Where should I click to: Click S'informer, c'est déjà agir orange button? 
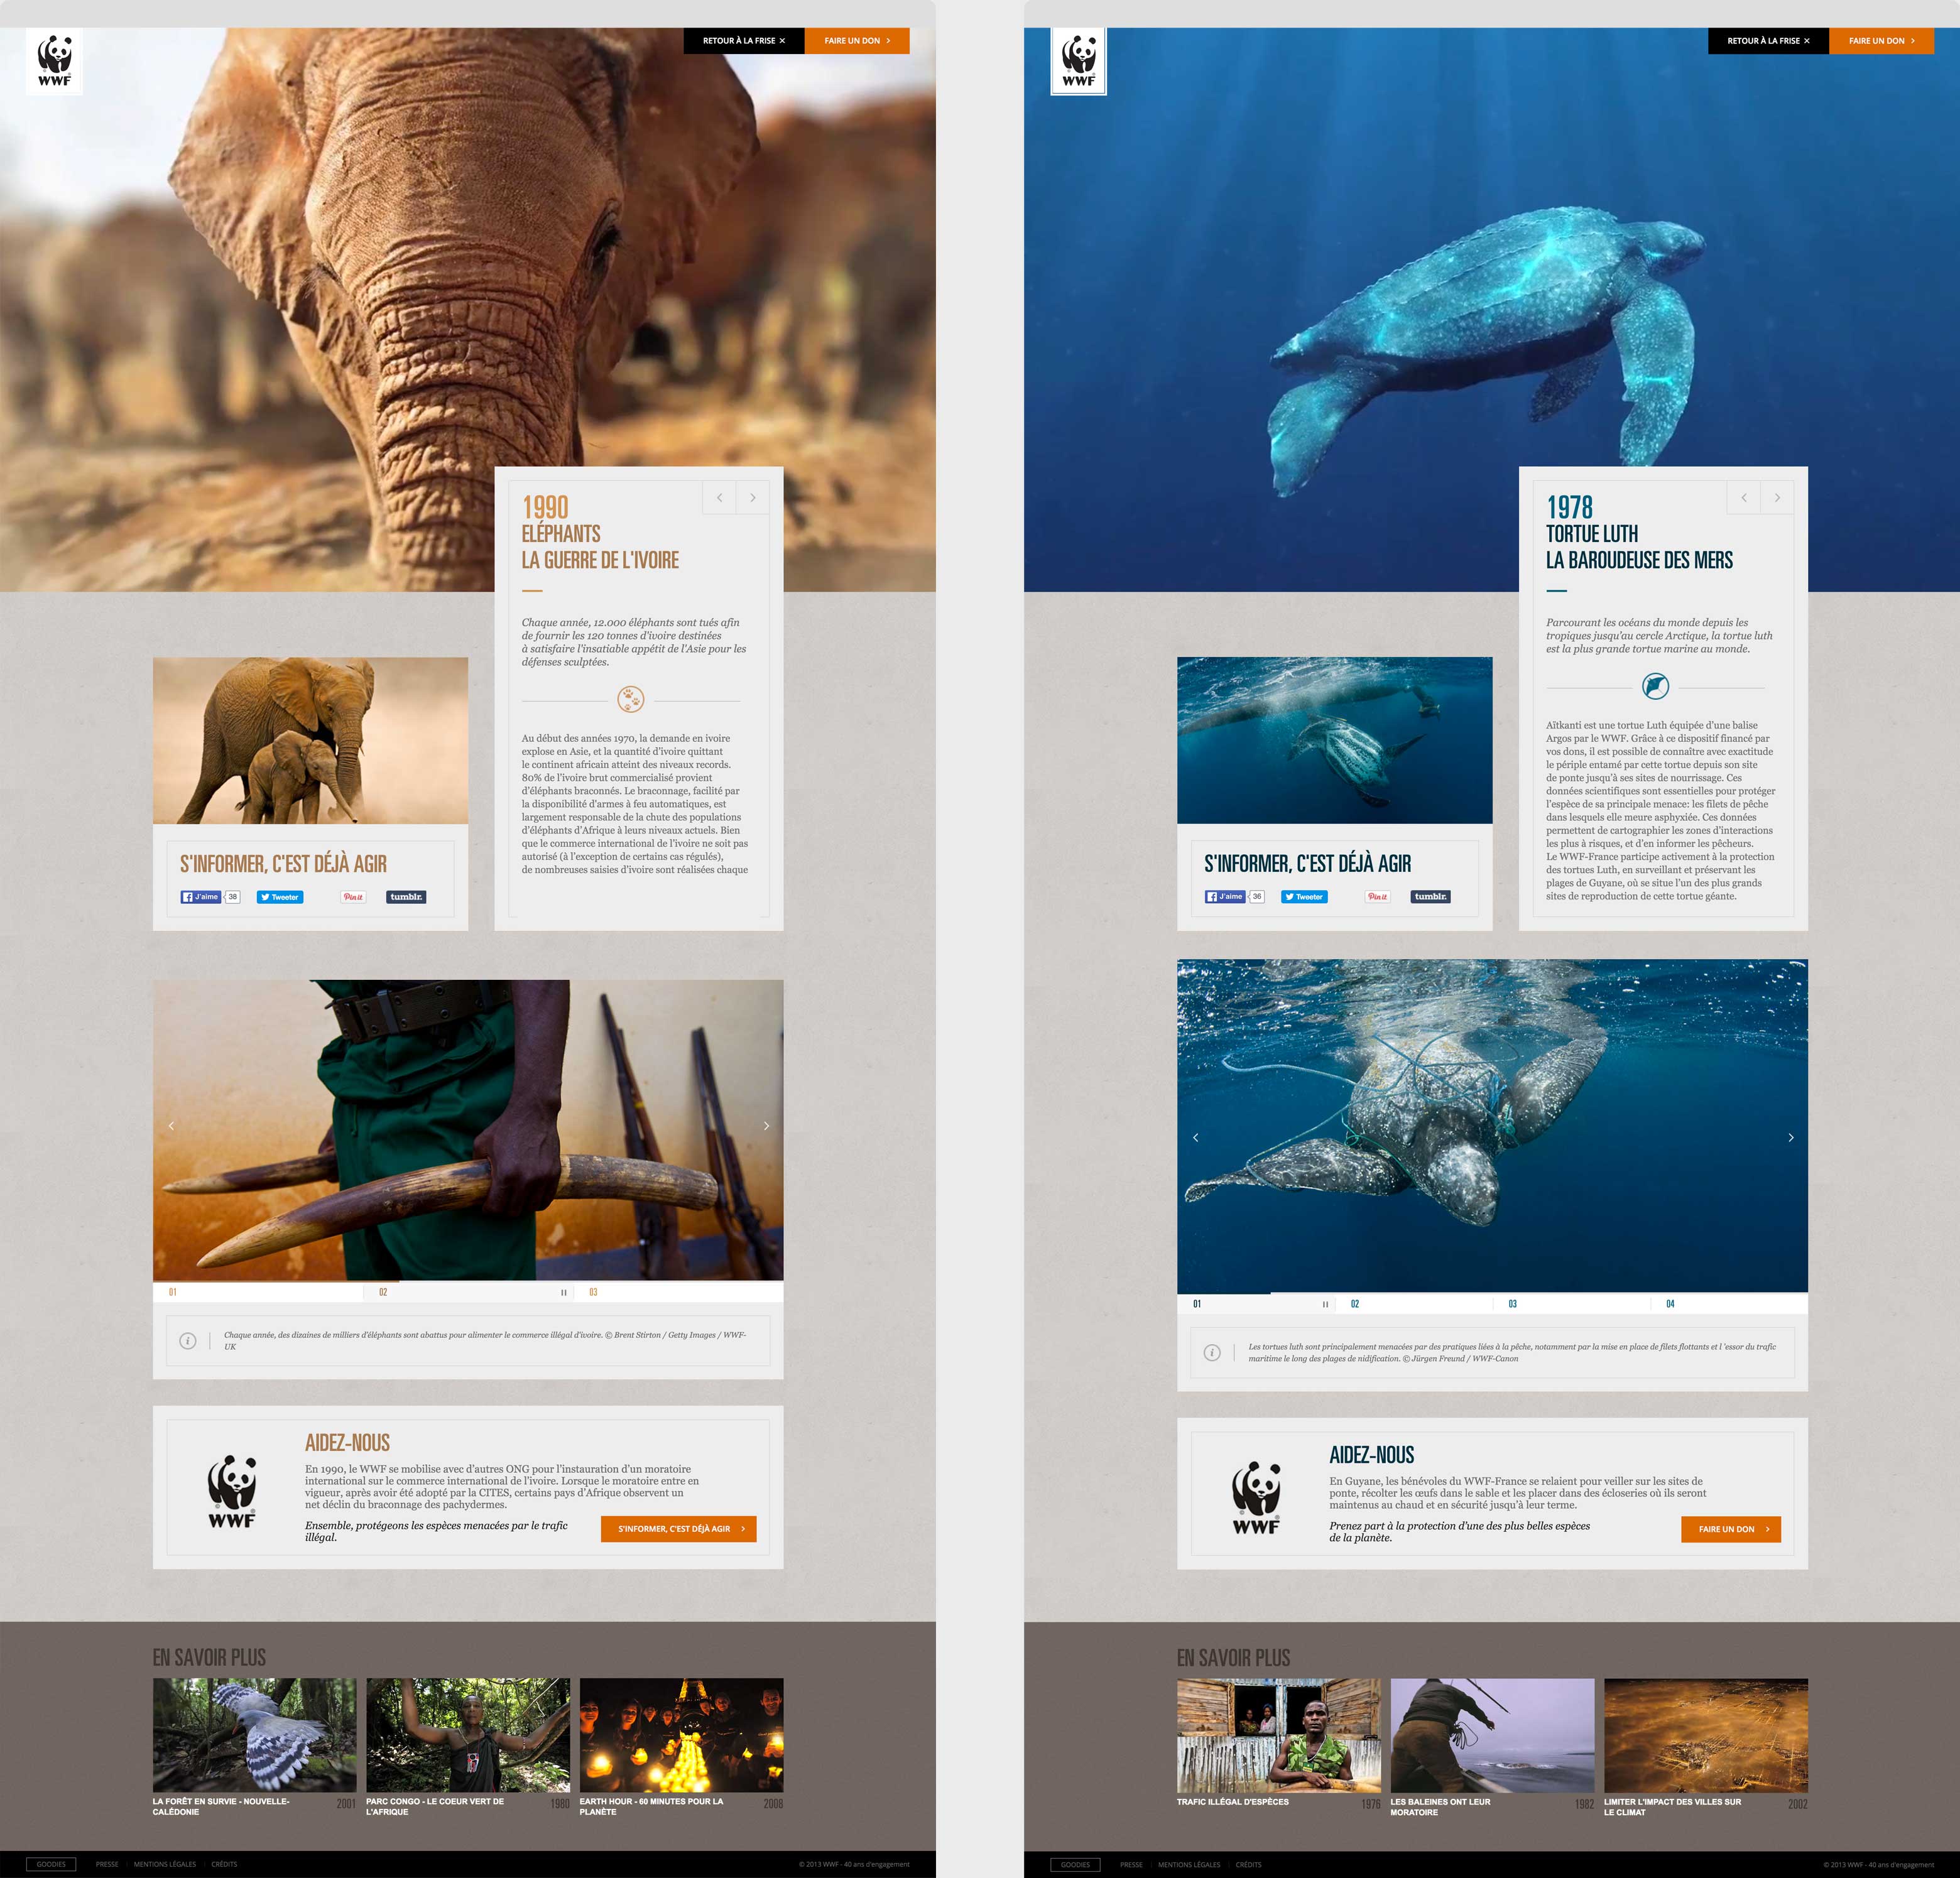[678, 1529]
